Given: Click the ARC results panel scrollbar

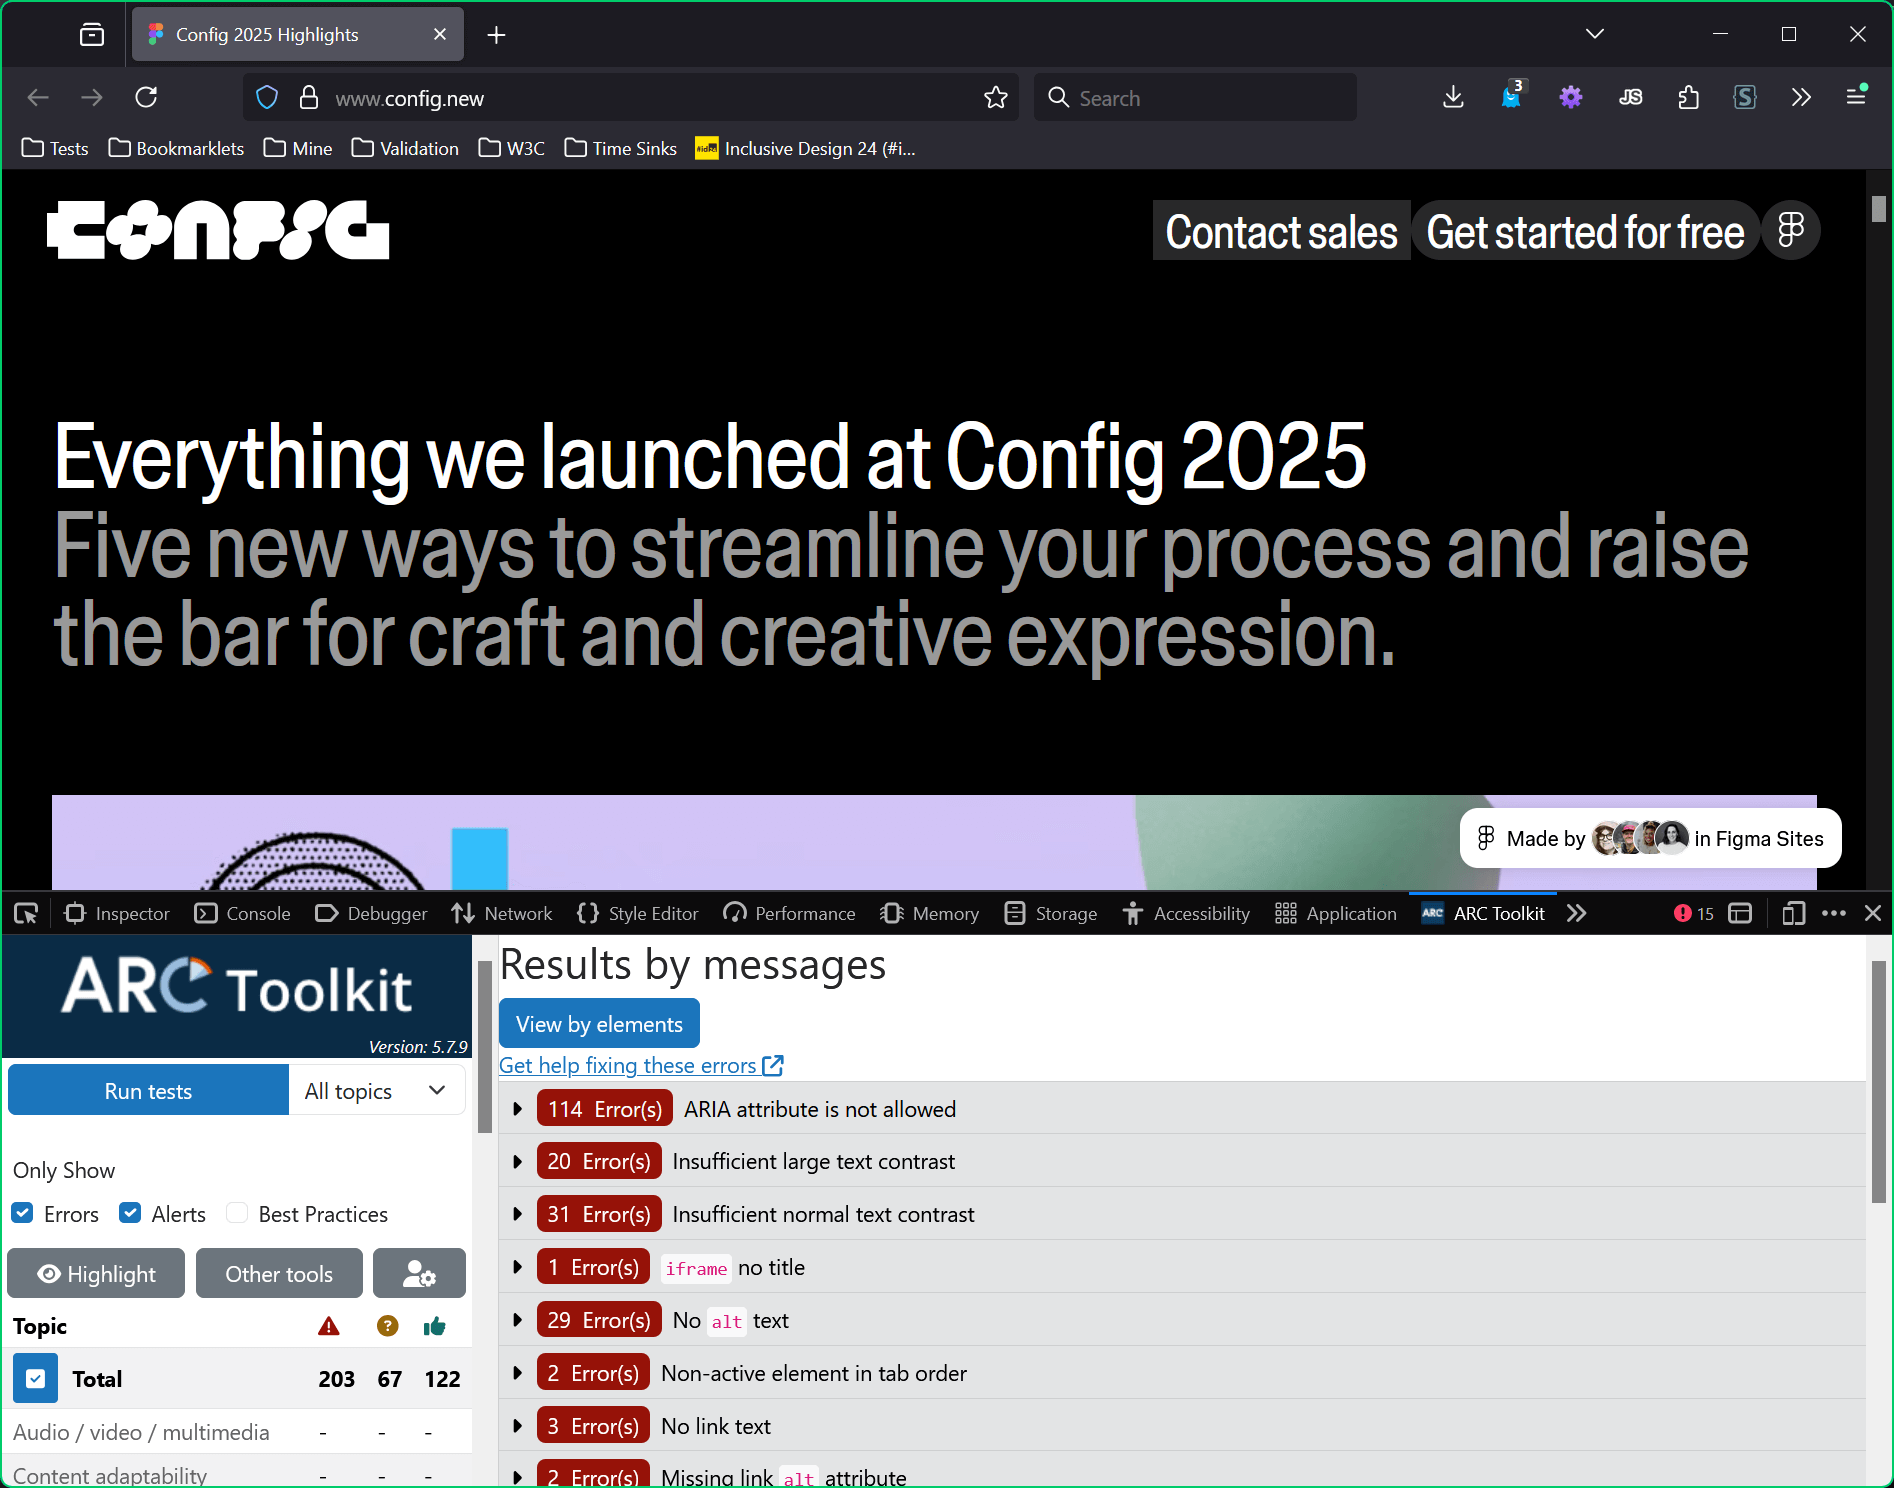Looking at the screenshot, I should pos(1879,1080).
